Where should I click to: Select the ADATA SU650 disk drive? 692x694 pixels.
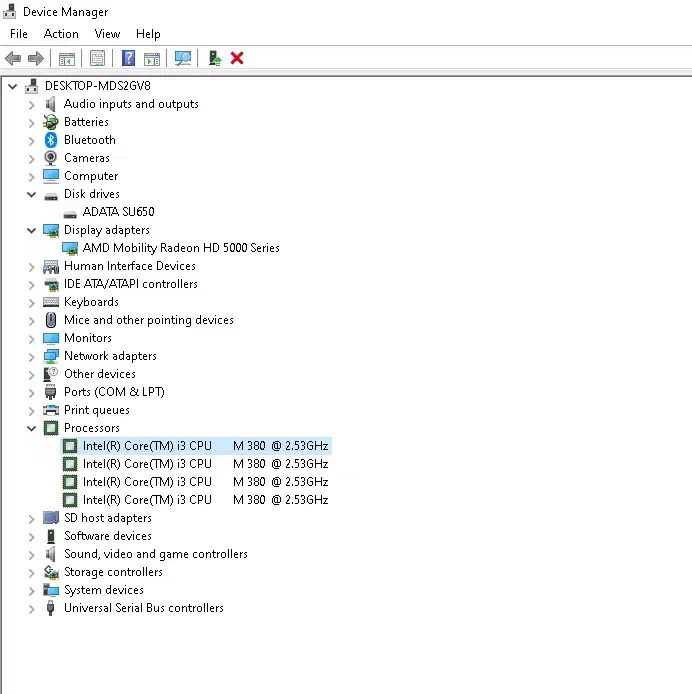click(118, 212)
